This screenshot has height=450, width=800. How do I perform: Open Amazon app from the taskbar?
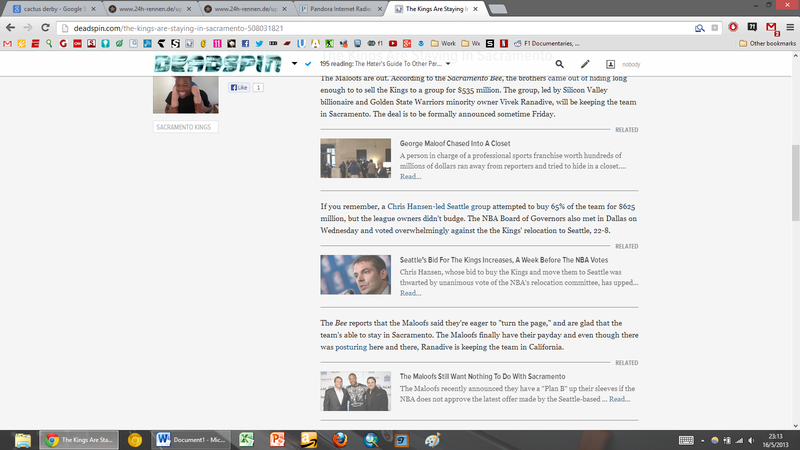coord(309,440)
